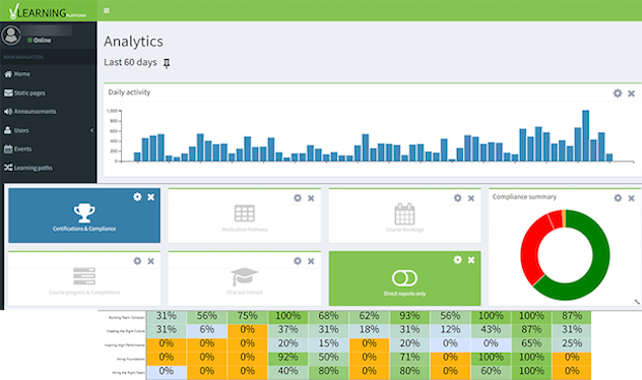This screenshot has width=642, height=380.
Task: Open the Course Bookings calendar tile
Action: click(405, 216)
